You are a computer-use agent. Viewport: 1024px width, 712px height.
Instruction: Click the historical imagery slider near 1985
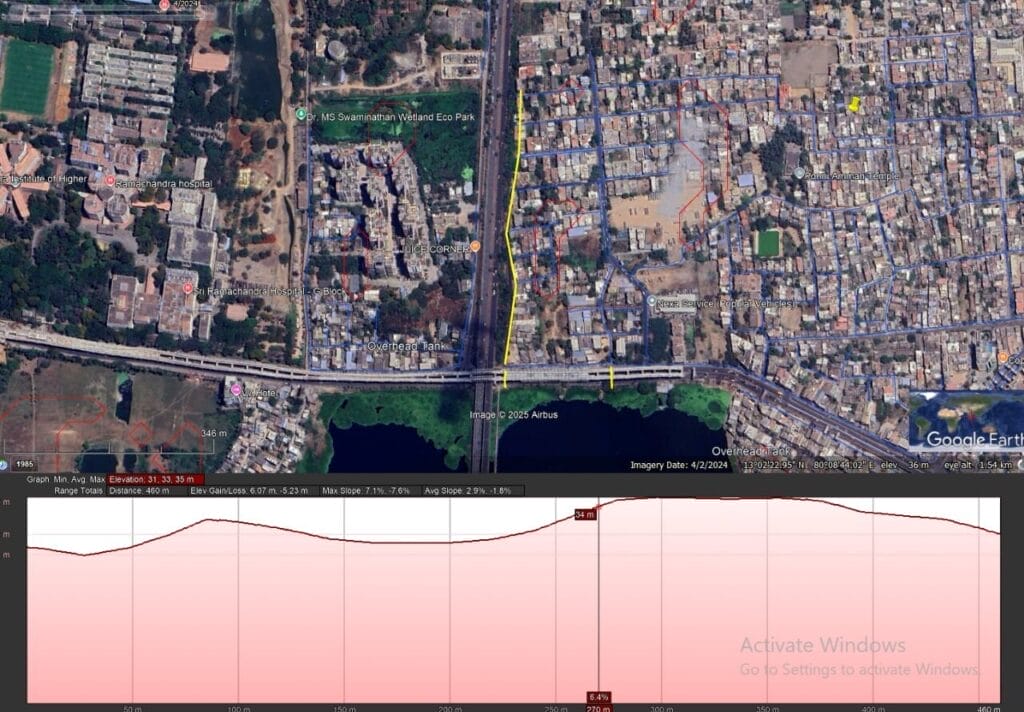pyautogui.click(x=25, y=463)
